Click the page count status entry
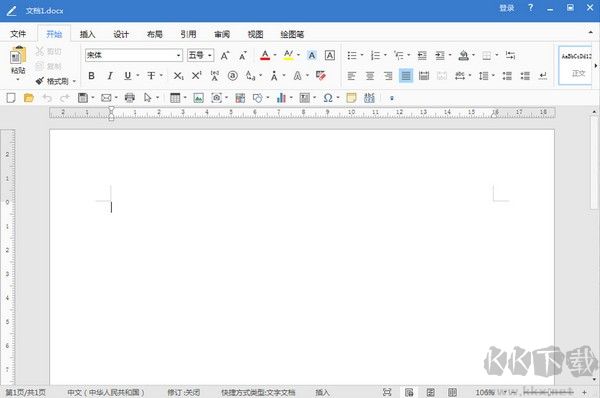Viewport: 600px width, 398px height. click(25, 392)
